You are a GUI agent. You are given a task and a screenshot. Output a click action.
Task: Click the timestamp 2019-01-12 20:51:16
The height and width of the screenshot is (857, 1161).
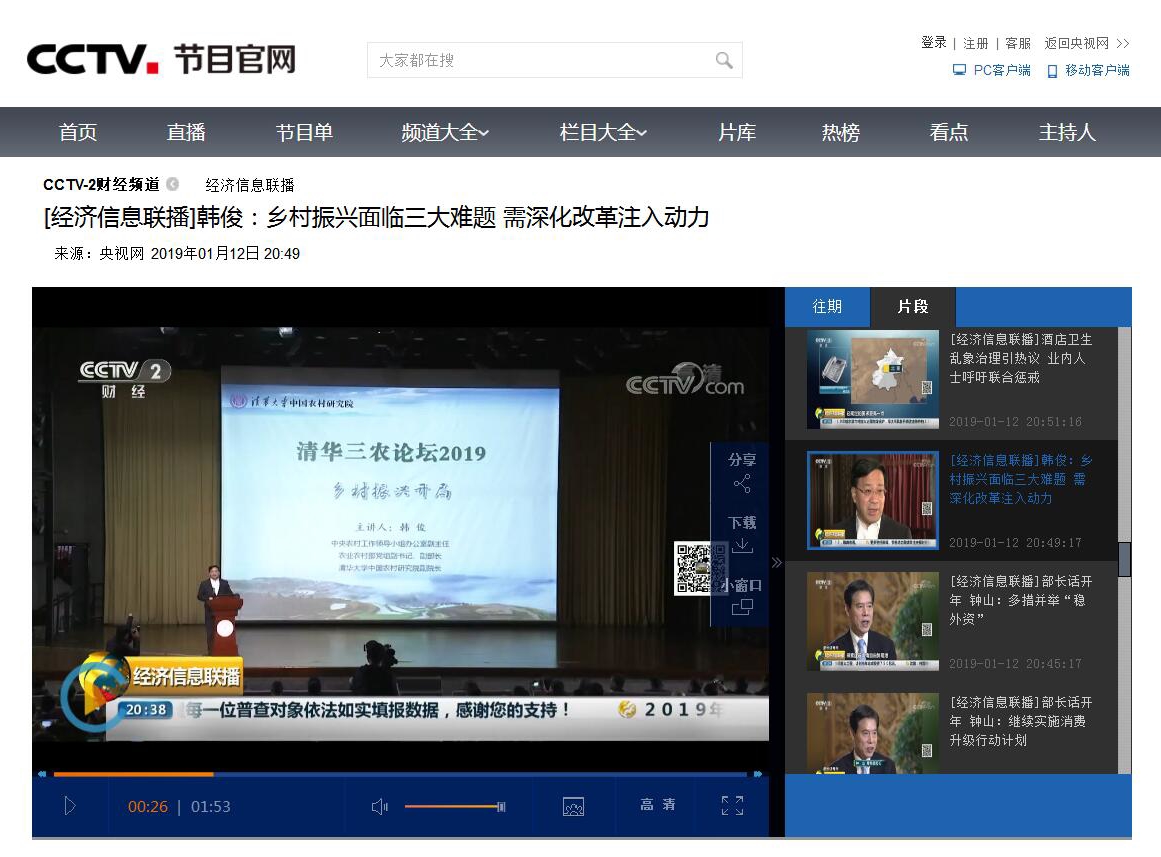click(x=1015, y=421)
